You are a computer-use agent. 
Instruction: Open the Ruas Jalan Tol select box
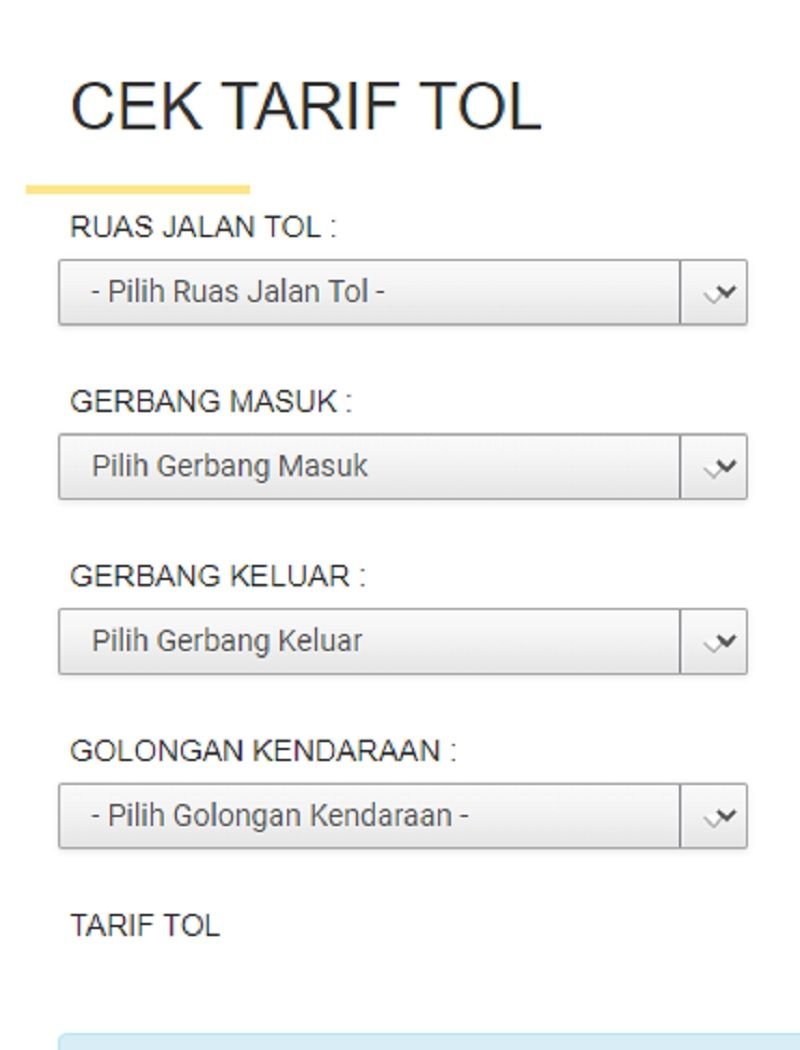point(369,293)
